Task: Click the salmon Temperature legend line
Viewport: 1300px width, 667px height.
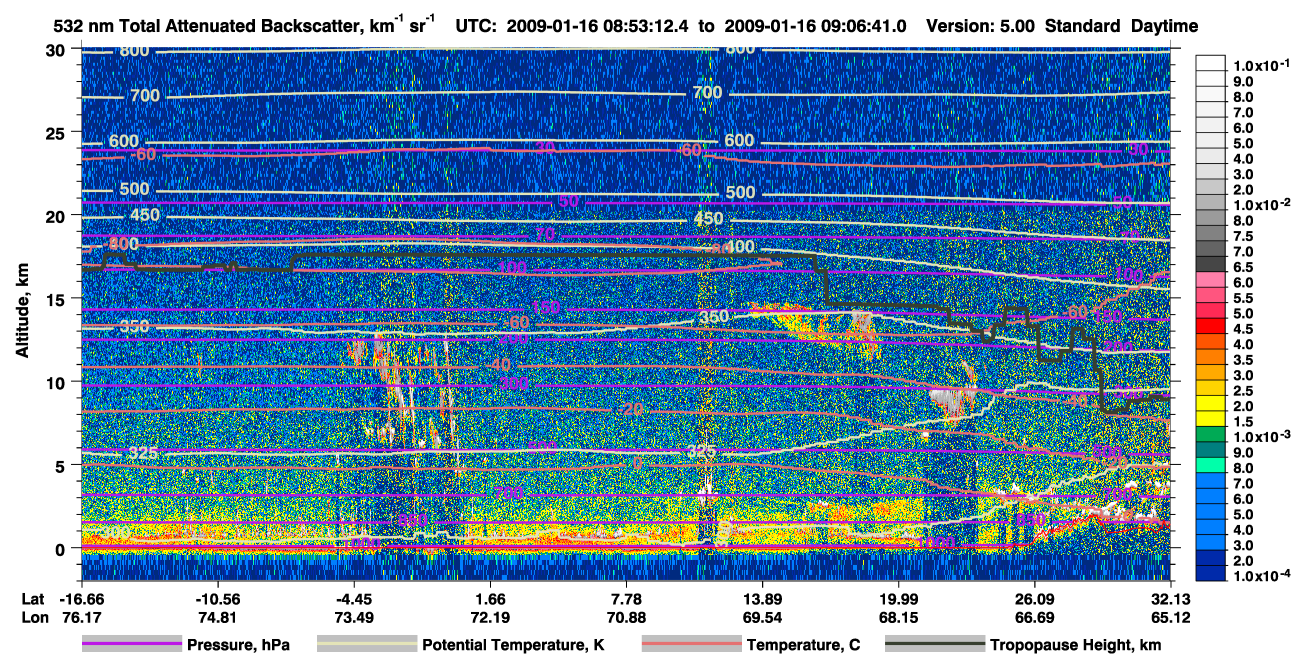Action: coord(691,645)
